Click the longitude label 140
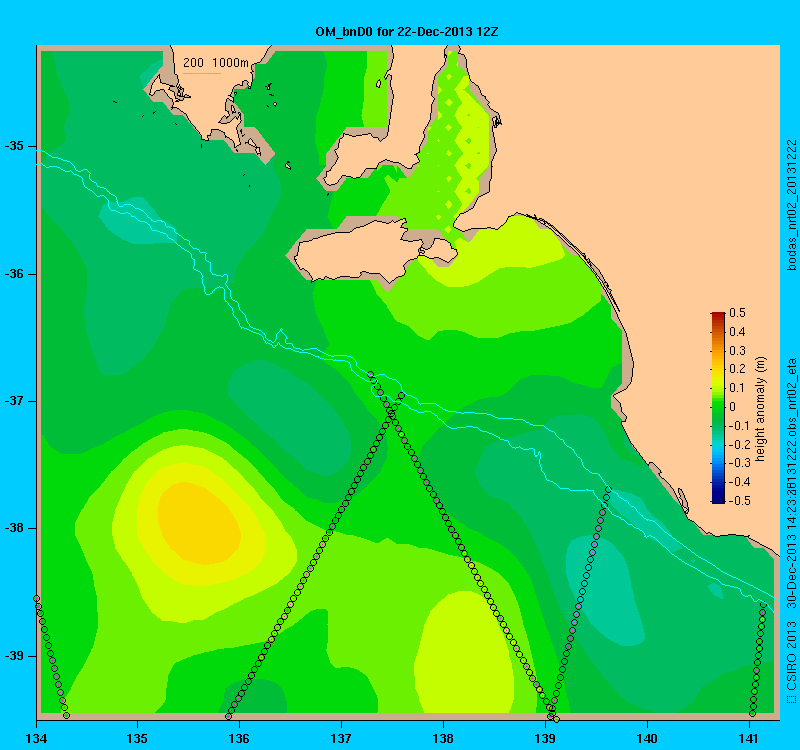Viewport: 800px width, 750px height. [x=647, y=739]
